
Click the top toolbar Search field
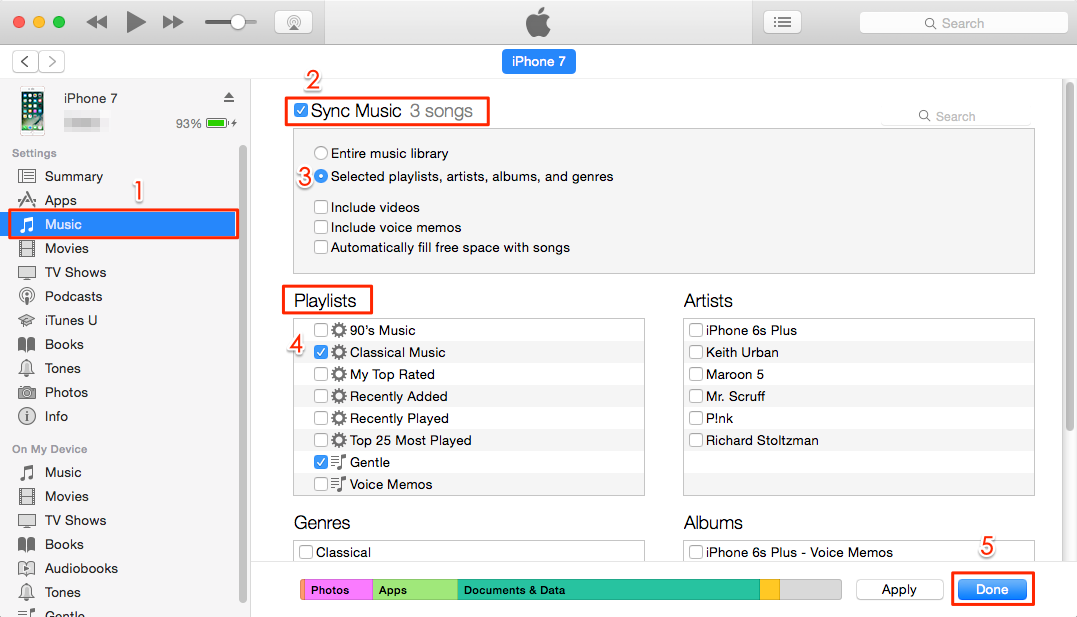(x=963, y=23)
